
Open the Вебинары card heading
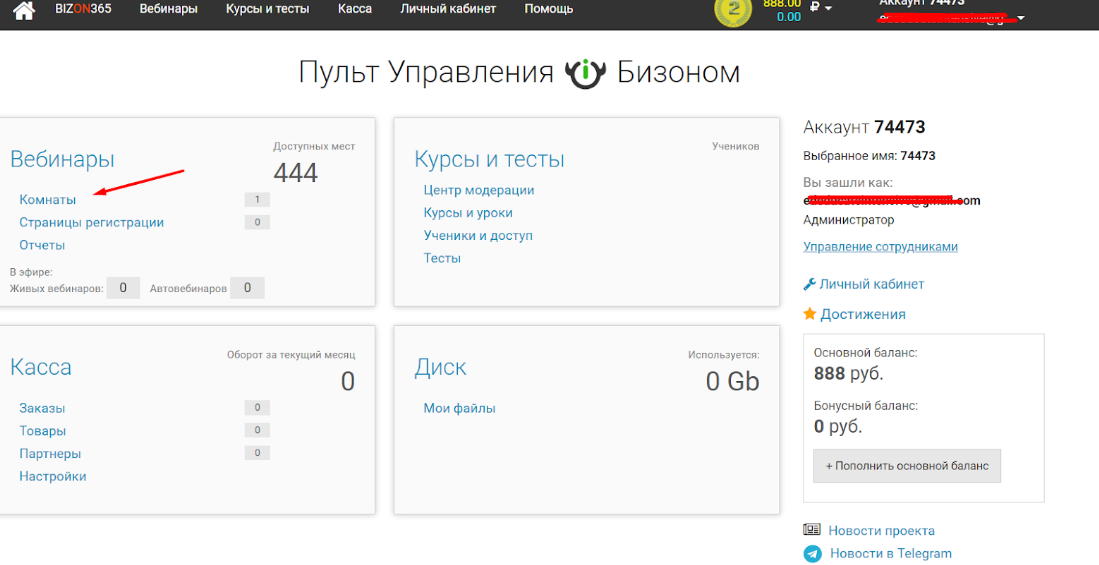click(x=62, y=159)
